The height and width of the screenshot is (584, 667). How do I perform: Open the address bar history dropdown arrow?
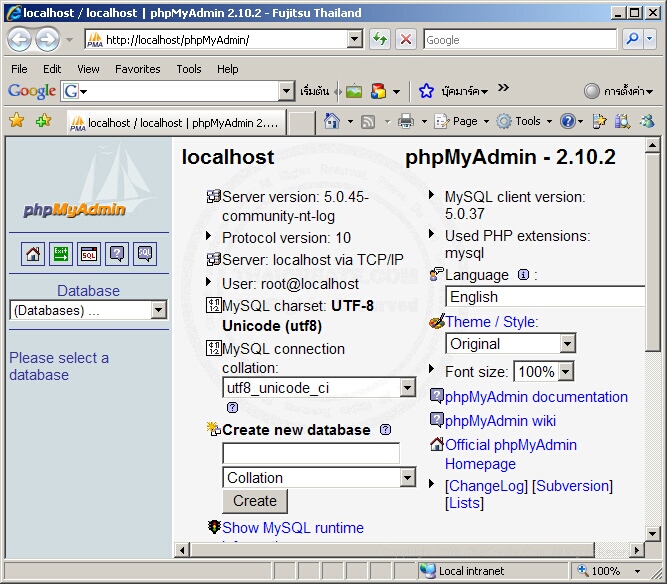tap(354, 40)
